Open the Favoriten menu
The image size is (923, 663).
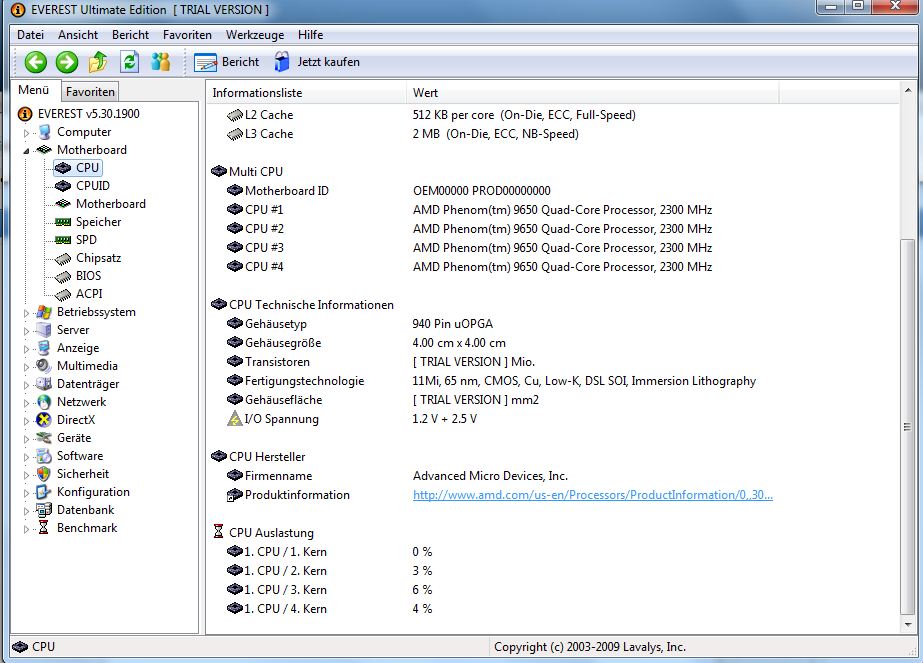click(x=187, y=35)
